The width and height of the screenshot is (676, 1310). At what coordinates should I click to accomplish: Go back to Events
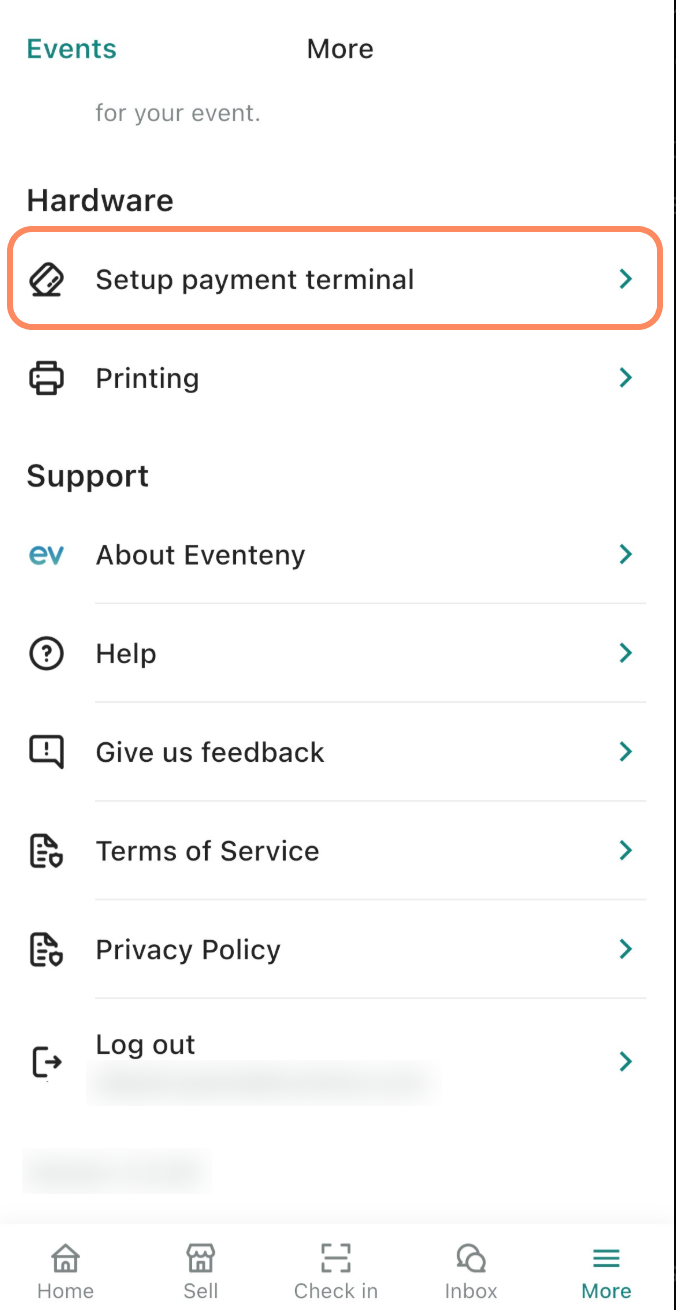point(71,49)
